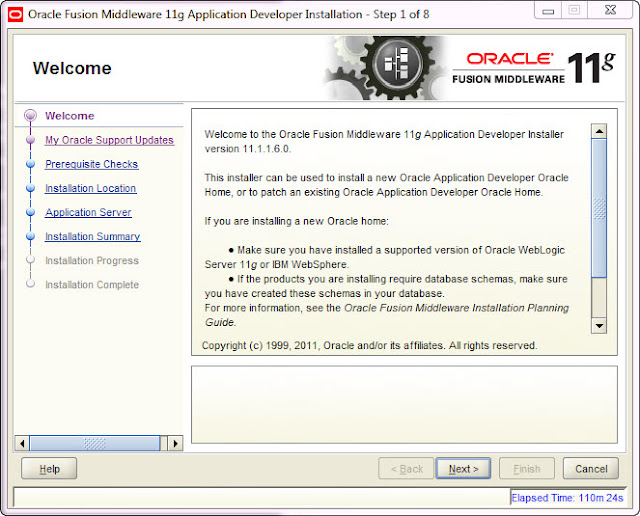Screen dimensions: 640x516
Task: Click the Installation Complete step bullet
Action: coord(30,284)
